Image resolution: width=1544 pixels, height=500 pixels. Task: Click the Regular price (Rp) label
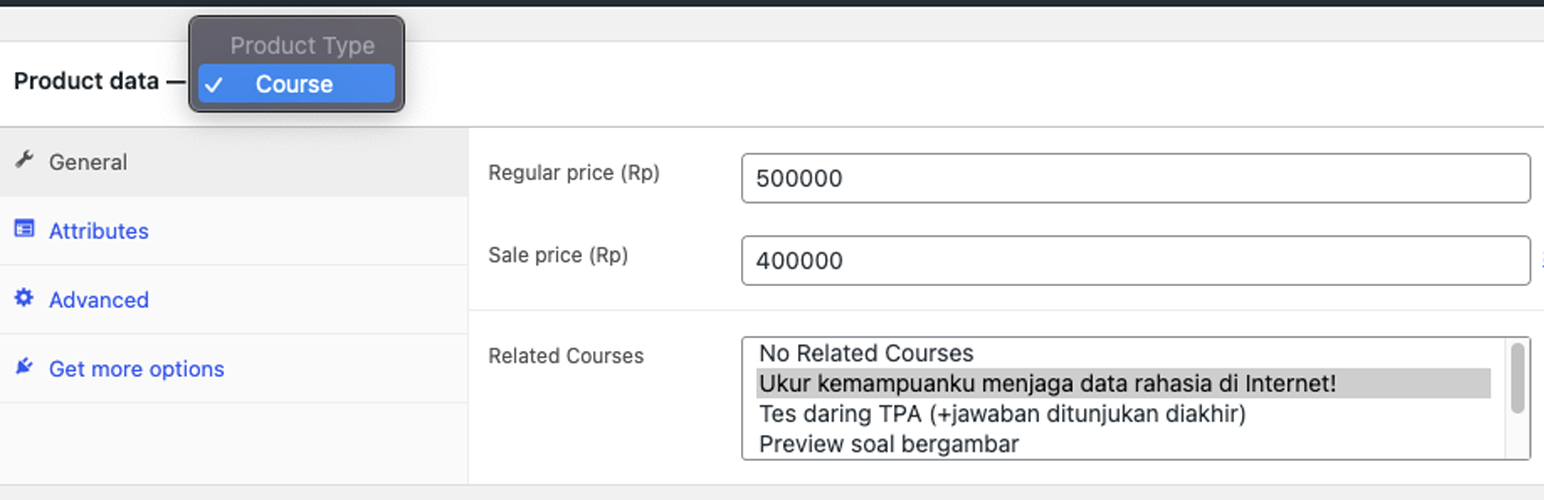coord(574,173)
